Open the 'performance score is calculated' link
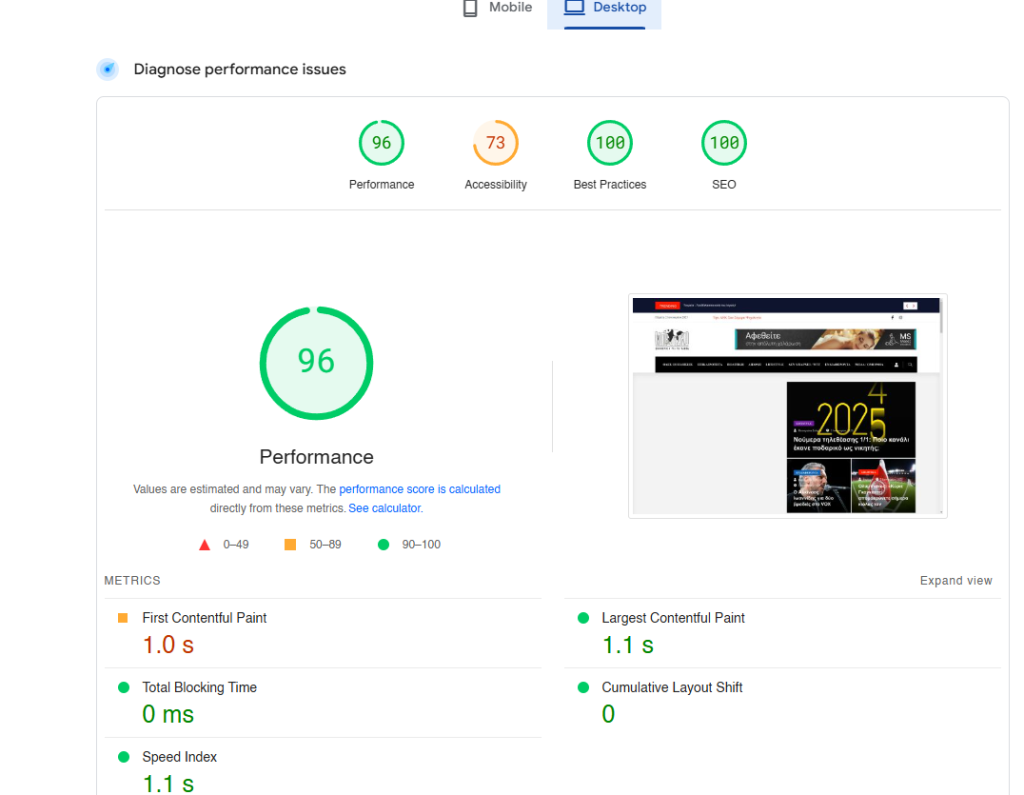Image resolution: width=1024 pixels, height=795 pixels. [419, 489]
